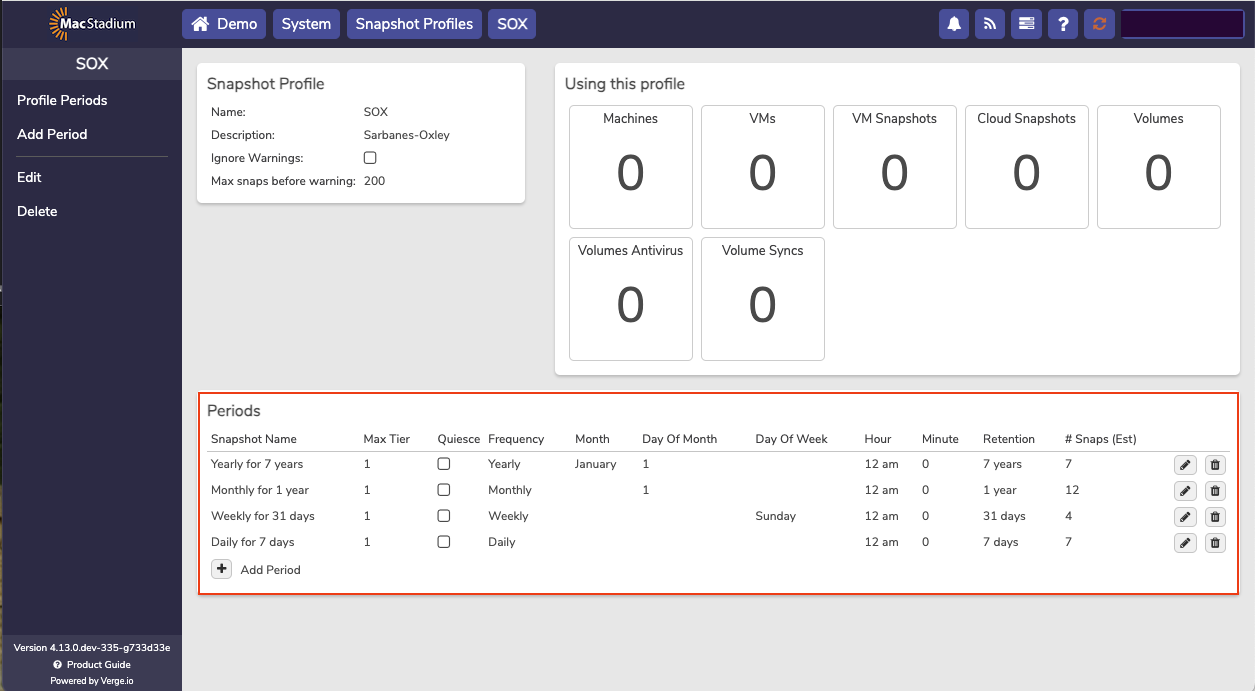Click the plus icon to add a period

[x=221, y=568]
